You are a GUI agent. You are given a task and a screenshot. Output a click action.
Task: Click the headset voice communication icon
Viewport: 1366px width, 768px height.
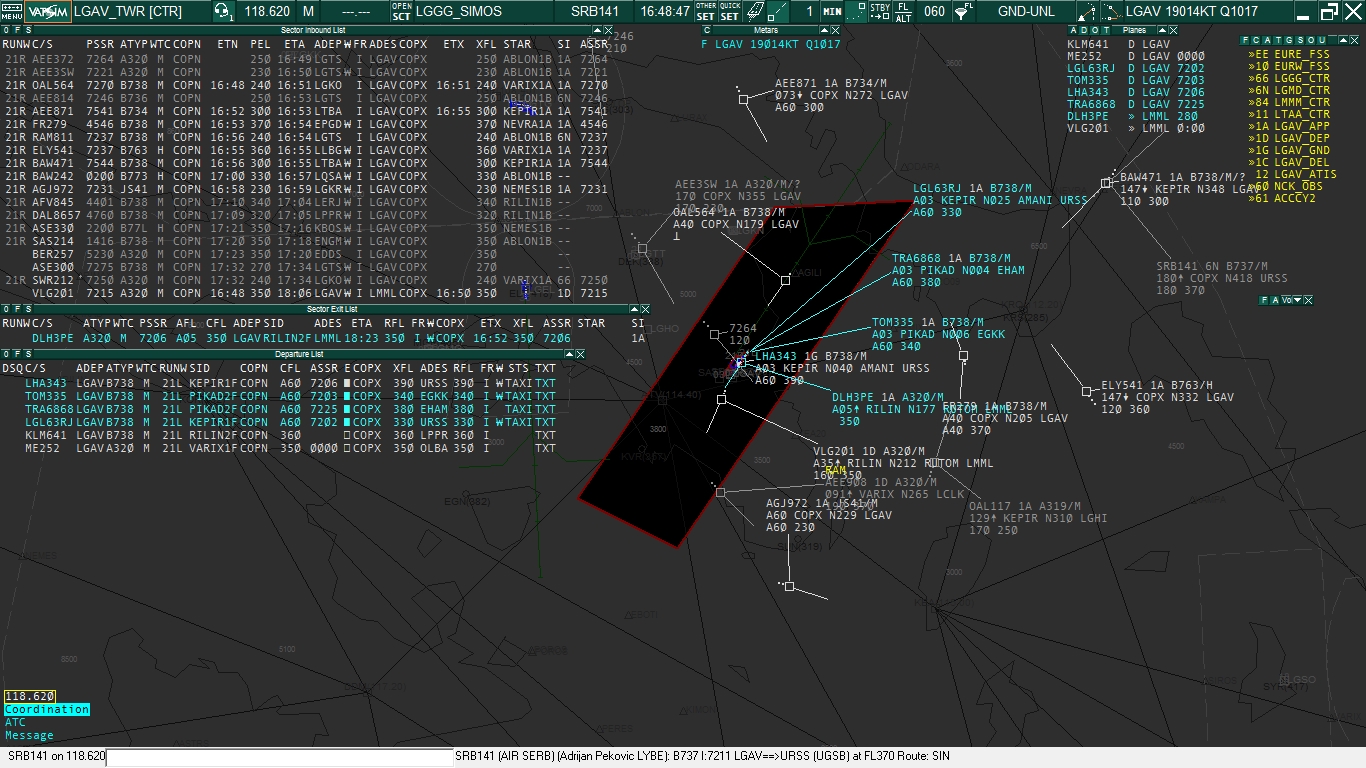223,12
